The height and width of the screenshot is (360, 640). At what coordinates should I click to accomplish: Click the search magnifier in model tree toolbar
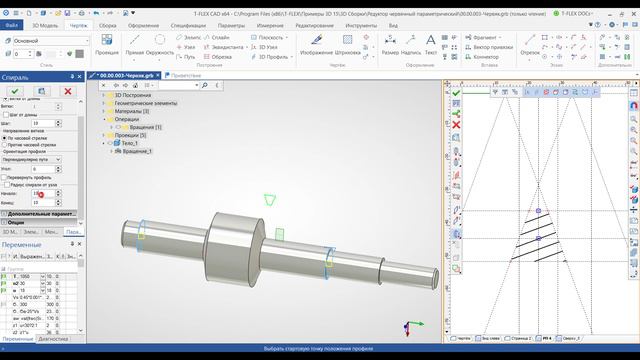pos(205,85)
